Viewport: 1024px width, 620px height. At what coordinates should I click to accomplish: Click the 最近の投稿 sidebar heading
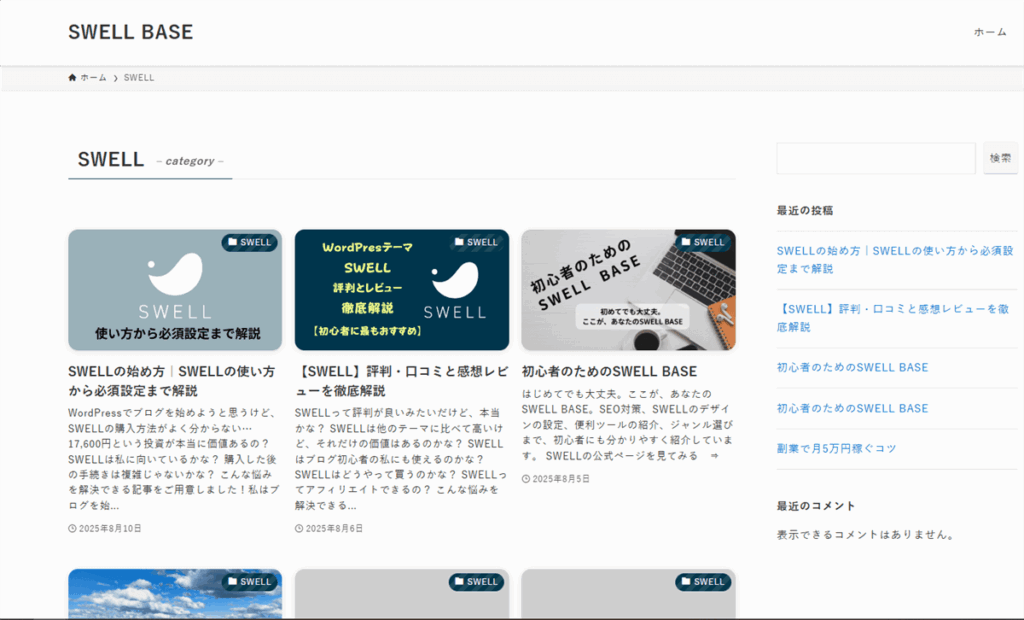point(805,210)
